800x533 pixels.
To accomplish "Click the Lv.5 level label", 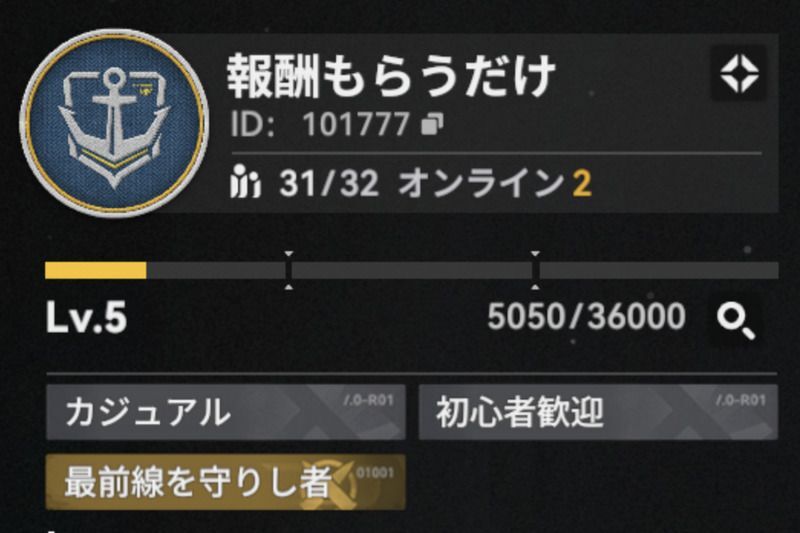I will 86,318.
